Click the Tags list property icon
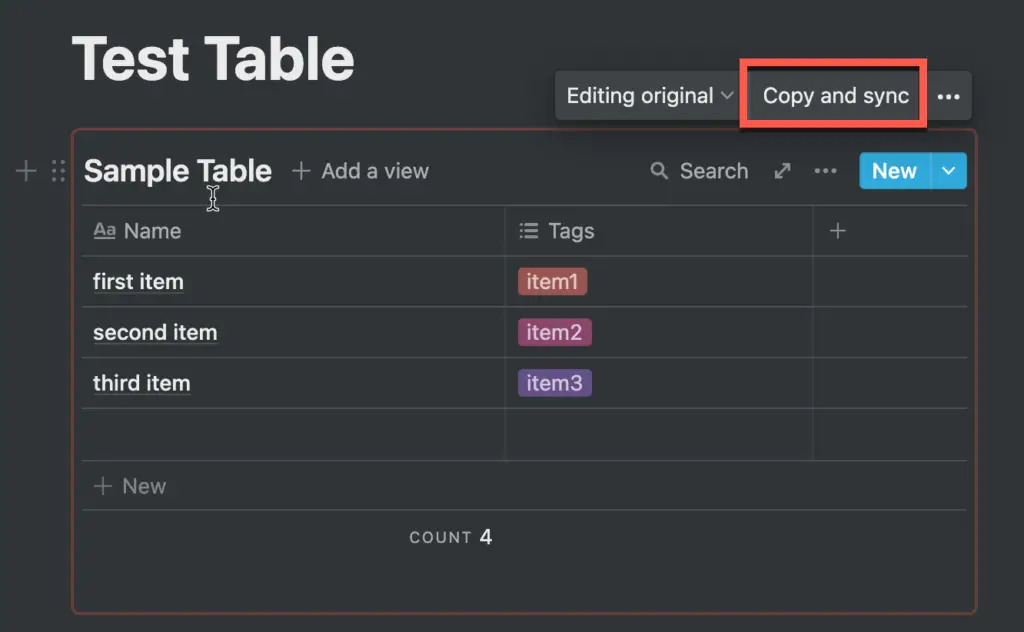This screenshot has width=1024, height=632. [528, 230]
